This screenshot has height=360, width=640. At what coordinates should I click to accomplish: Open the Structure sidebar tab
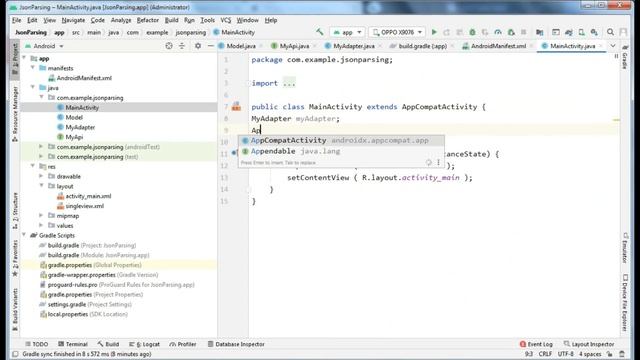click(15, 210)
